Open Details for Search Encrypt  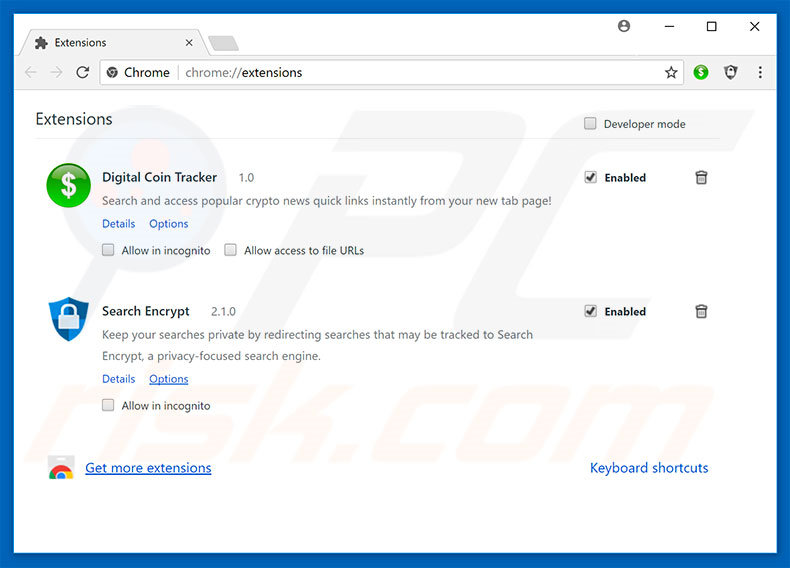coord(118,379)
